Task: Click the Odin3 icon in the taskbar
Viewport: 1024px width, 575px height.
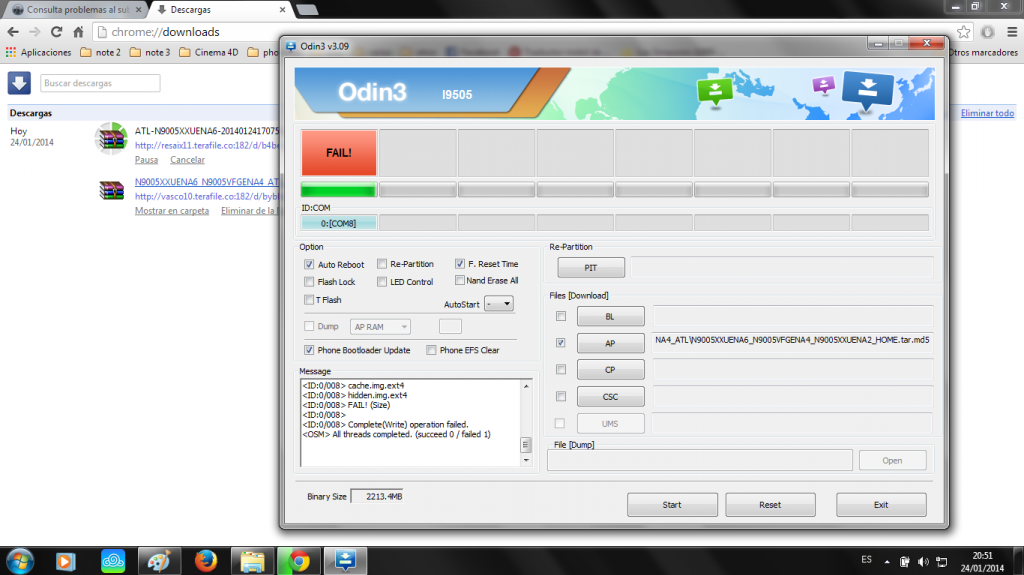Action: pos(344,560)
